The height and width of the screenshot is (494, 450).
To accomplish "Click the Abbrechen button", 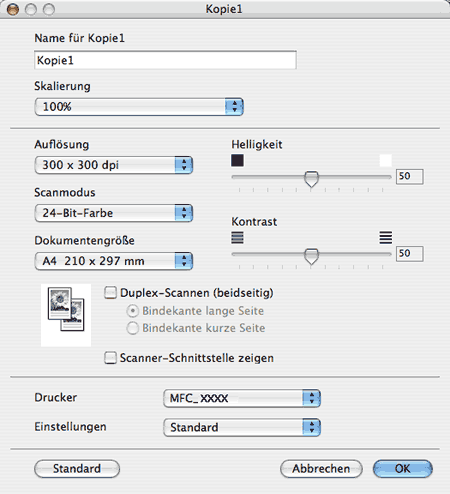I will pos(321,469).
